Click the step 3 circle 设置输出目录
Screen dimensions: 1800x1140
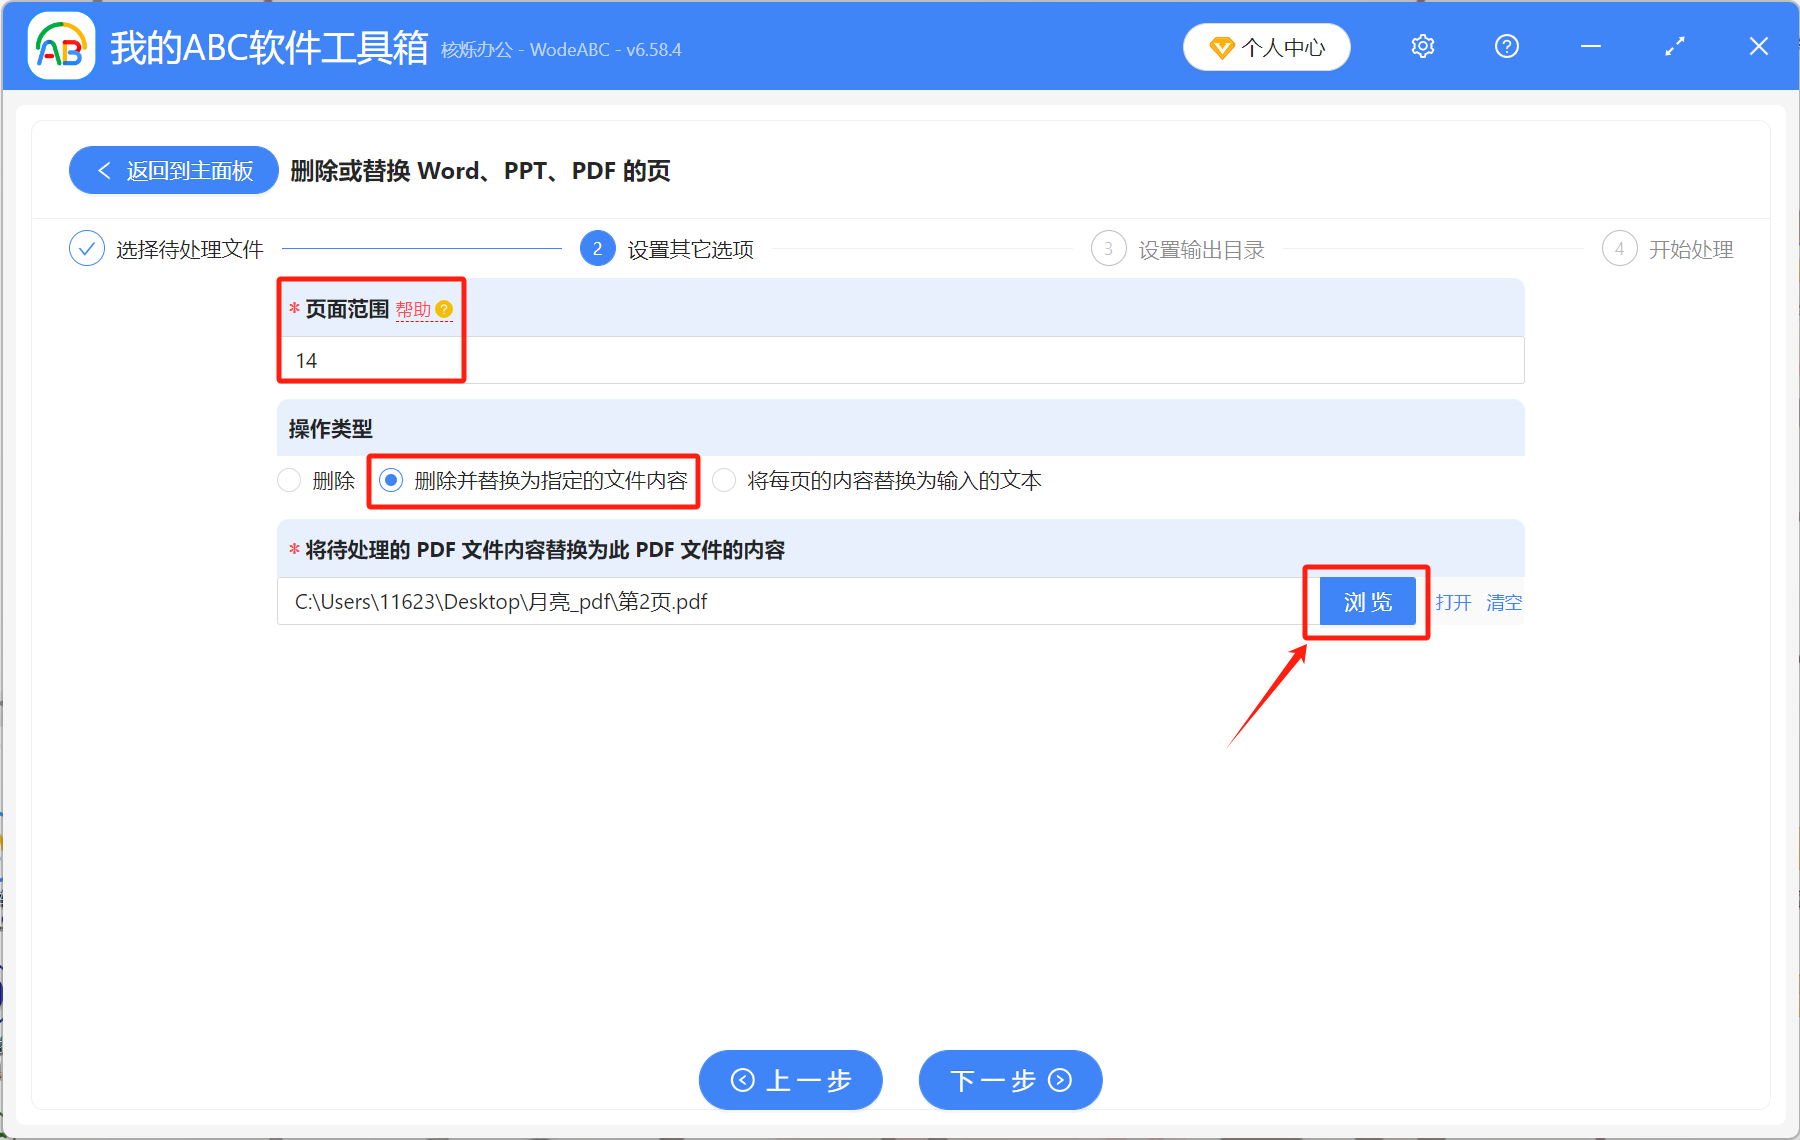pyautogui.click(x=1108, y=248)
